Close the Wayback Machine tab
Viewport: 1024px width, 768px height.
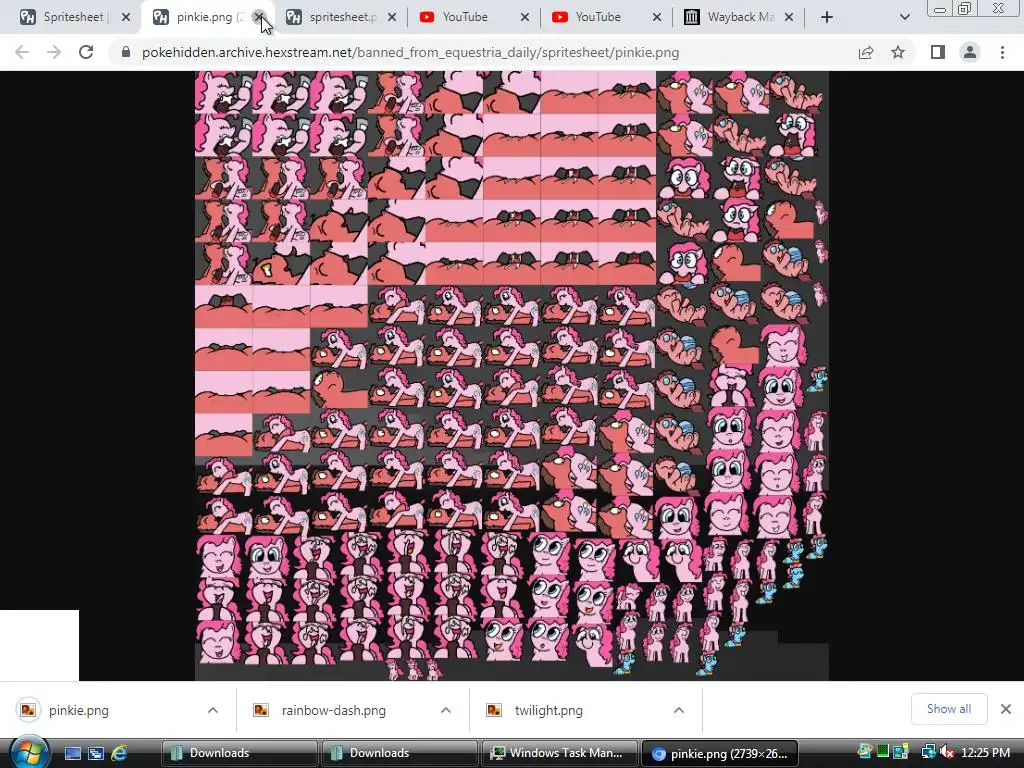pyautogui.click(x=789, y=17)
